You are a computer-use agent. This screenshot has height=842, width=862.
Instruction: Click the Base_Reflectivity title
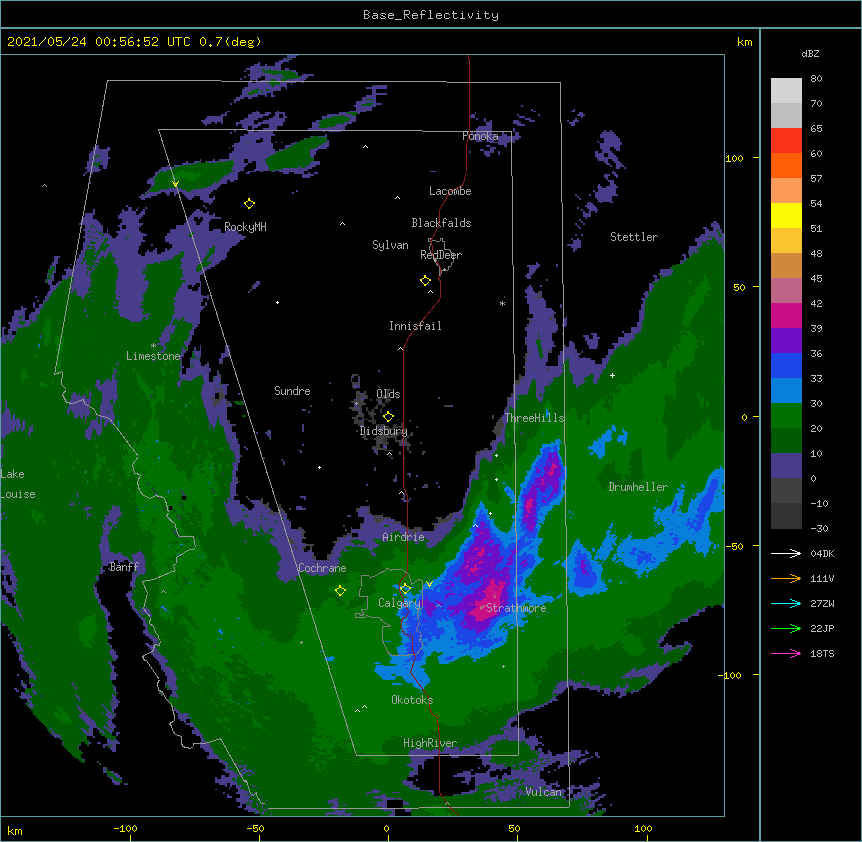coord(431,15)
